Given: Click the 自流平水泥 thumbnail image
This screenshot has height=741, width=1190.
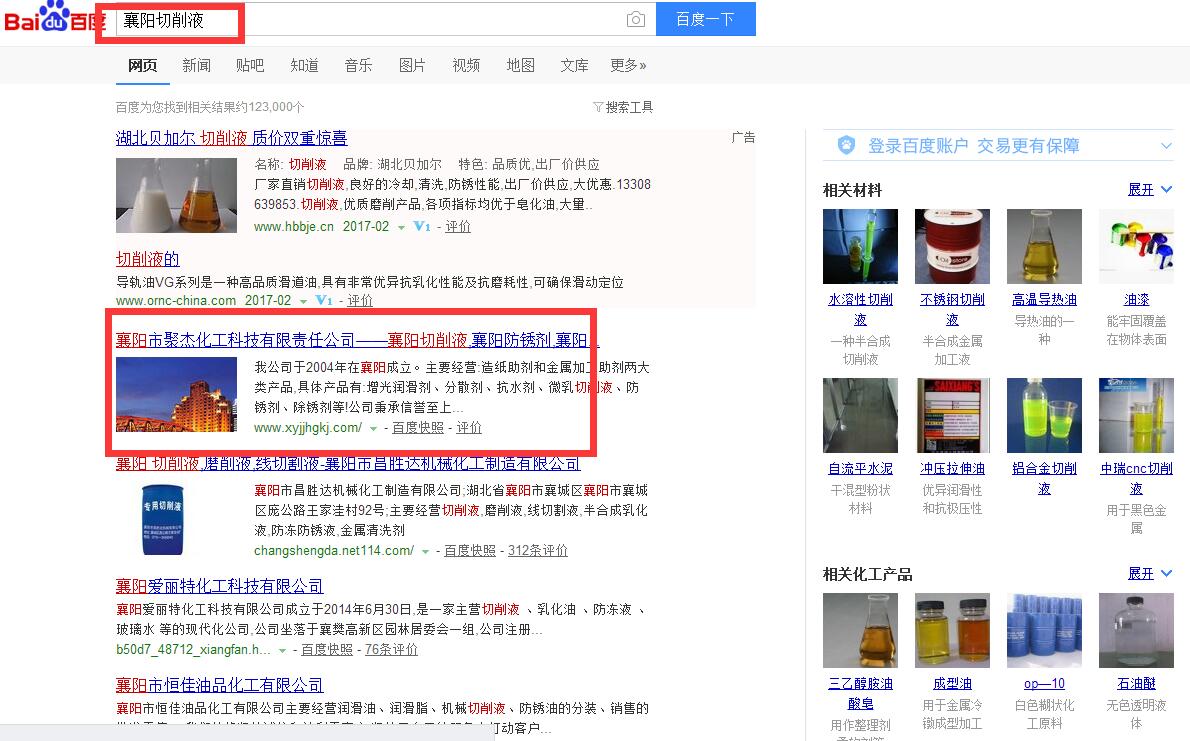Looking at the screenshot, I should click(x=861, y=415).
